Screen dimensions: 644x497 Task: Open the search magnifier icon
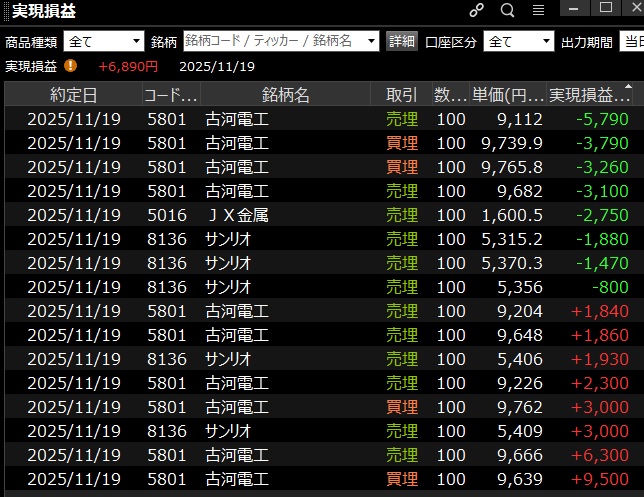coord(507,10)
